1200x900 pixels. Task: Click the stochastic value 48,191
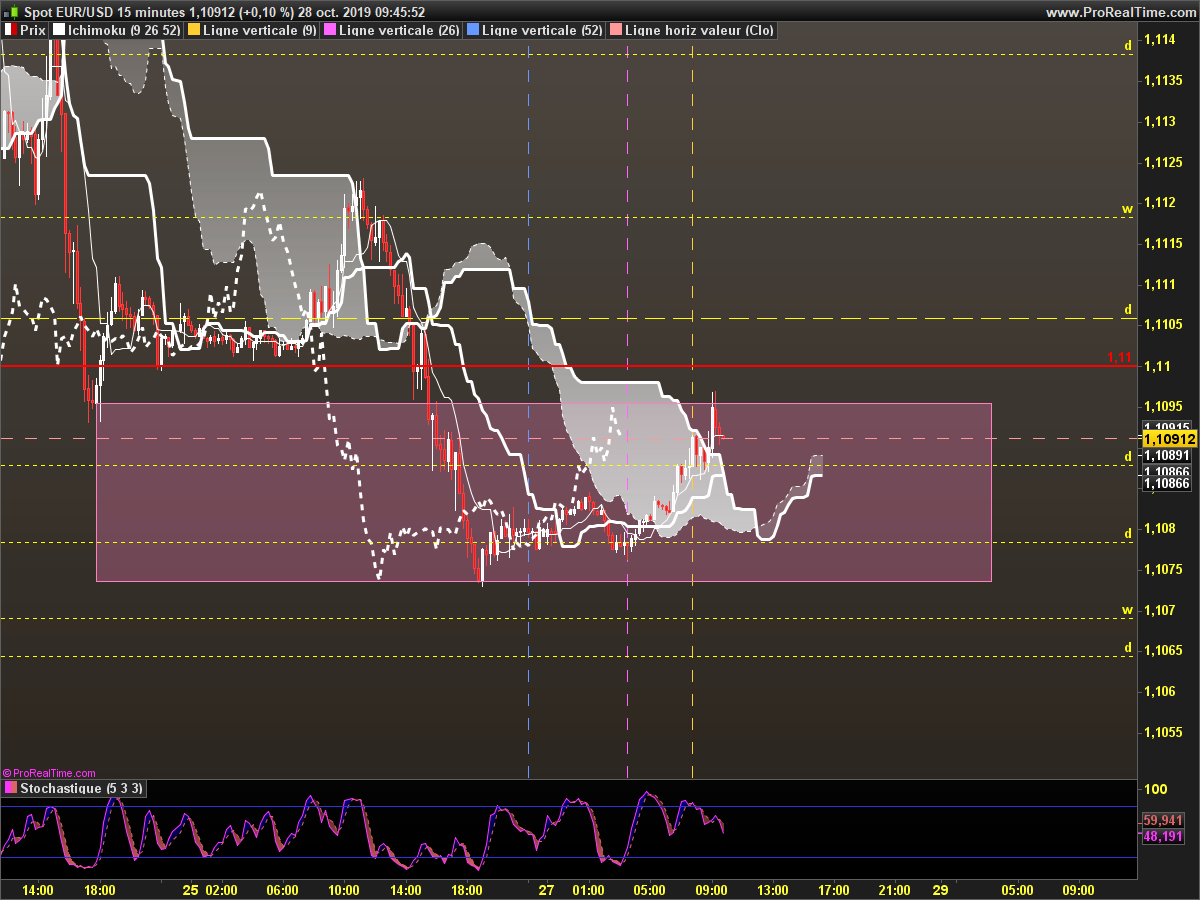(x=1162, y=836)
